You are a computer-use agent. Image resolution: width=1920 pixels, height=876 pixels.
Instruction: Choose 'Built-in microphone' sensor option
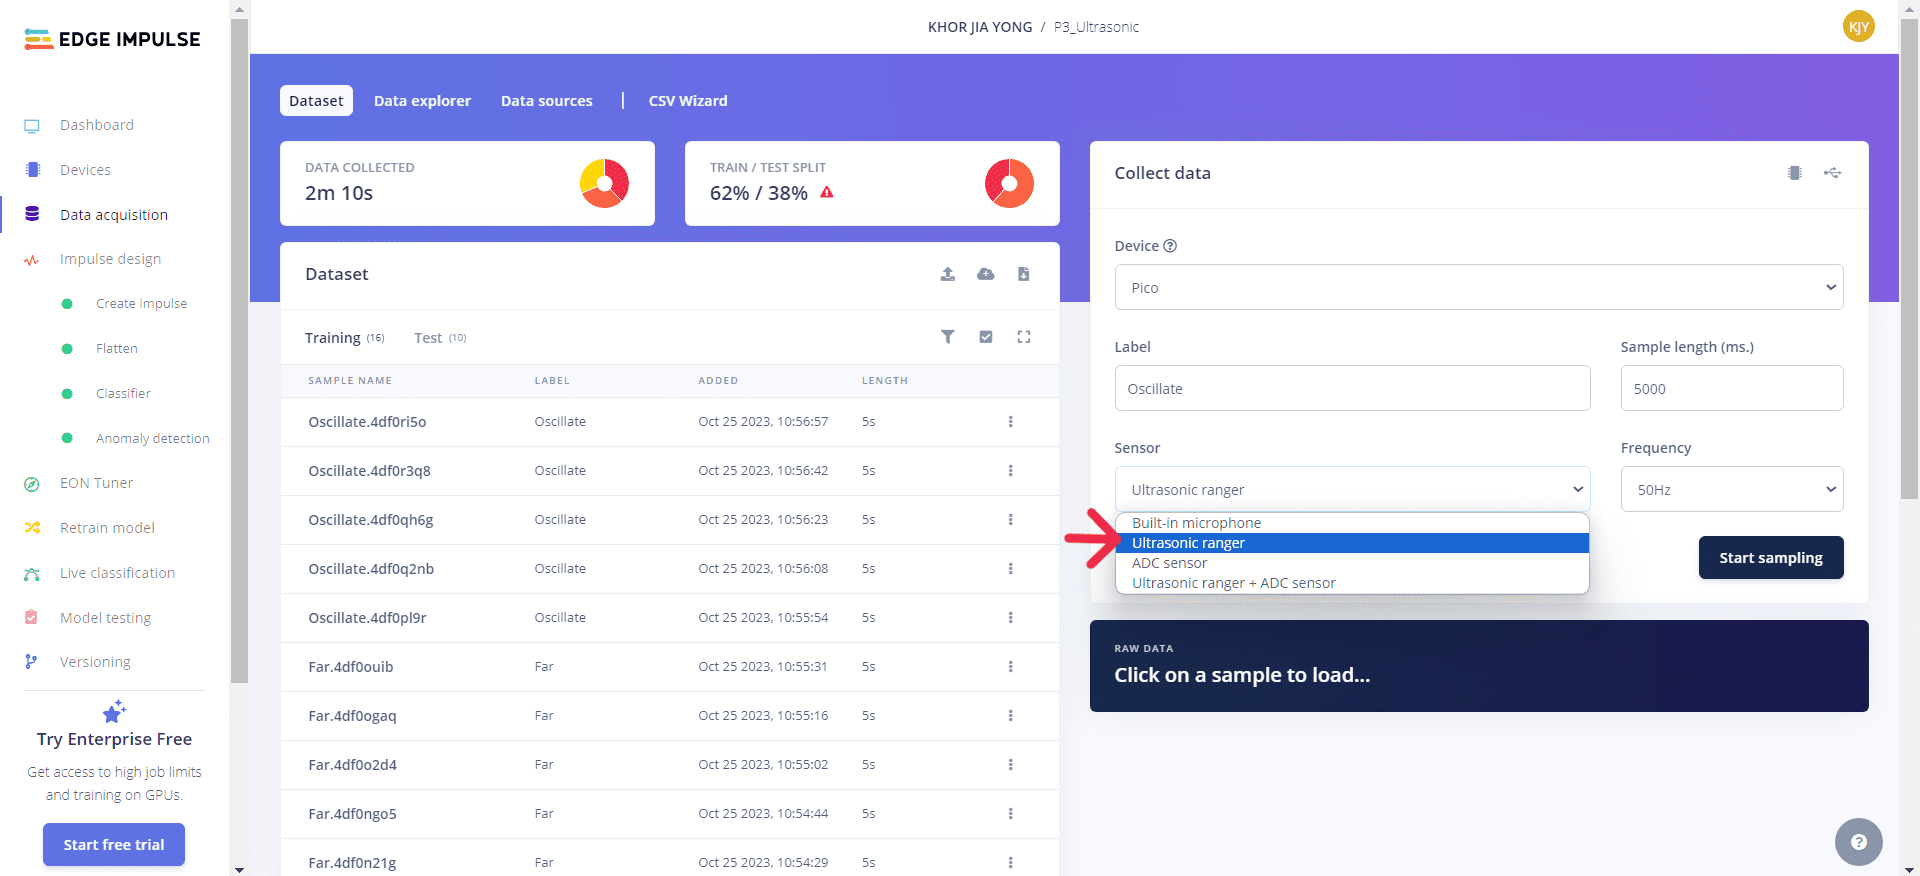[1196, 523]
